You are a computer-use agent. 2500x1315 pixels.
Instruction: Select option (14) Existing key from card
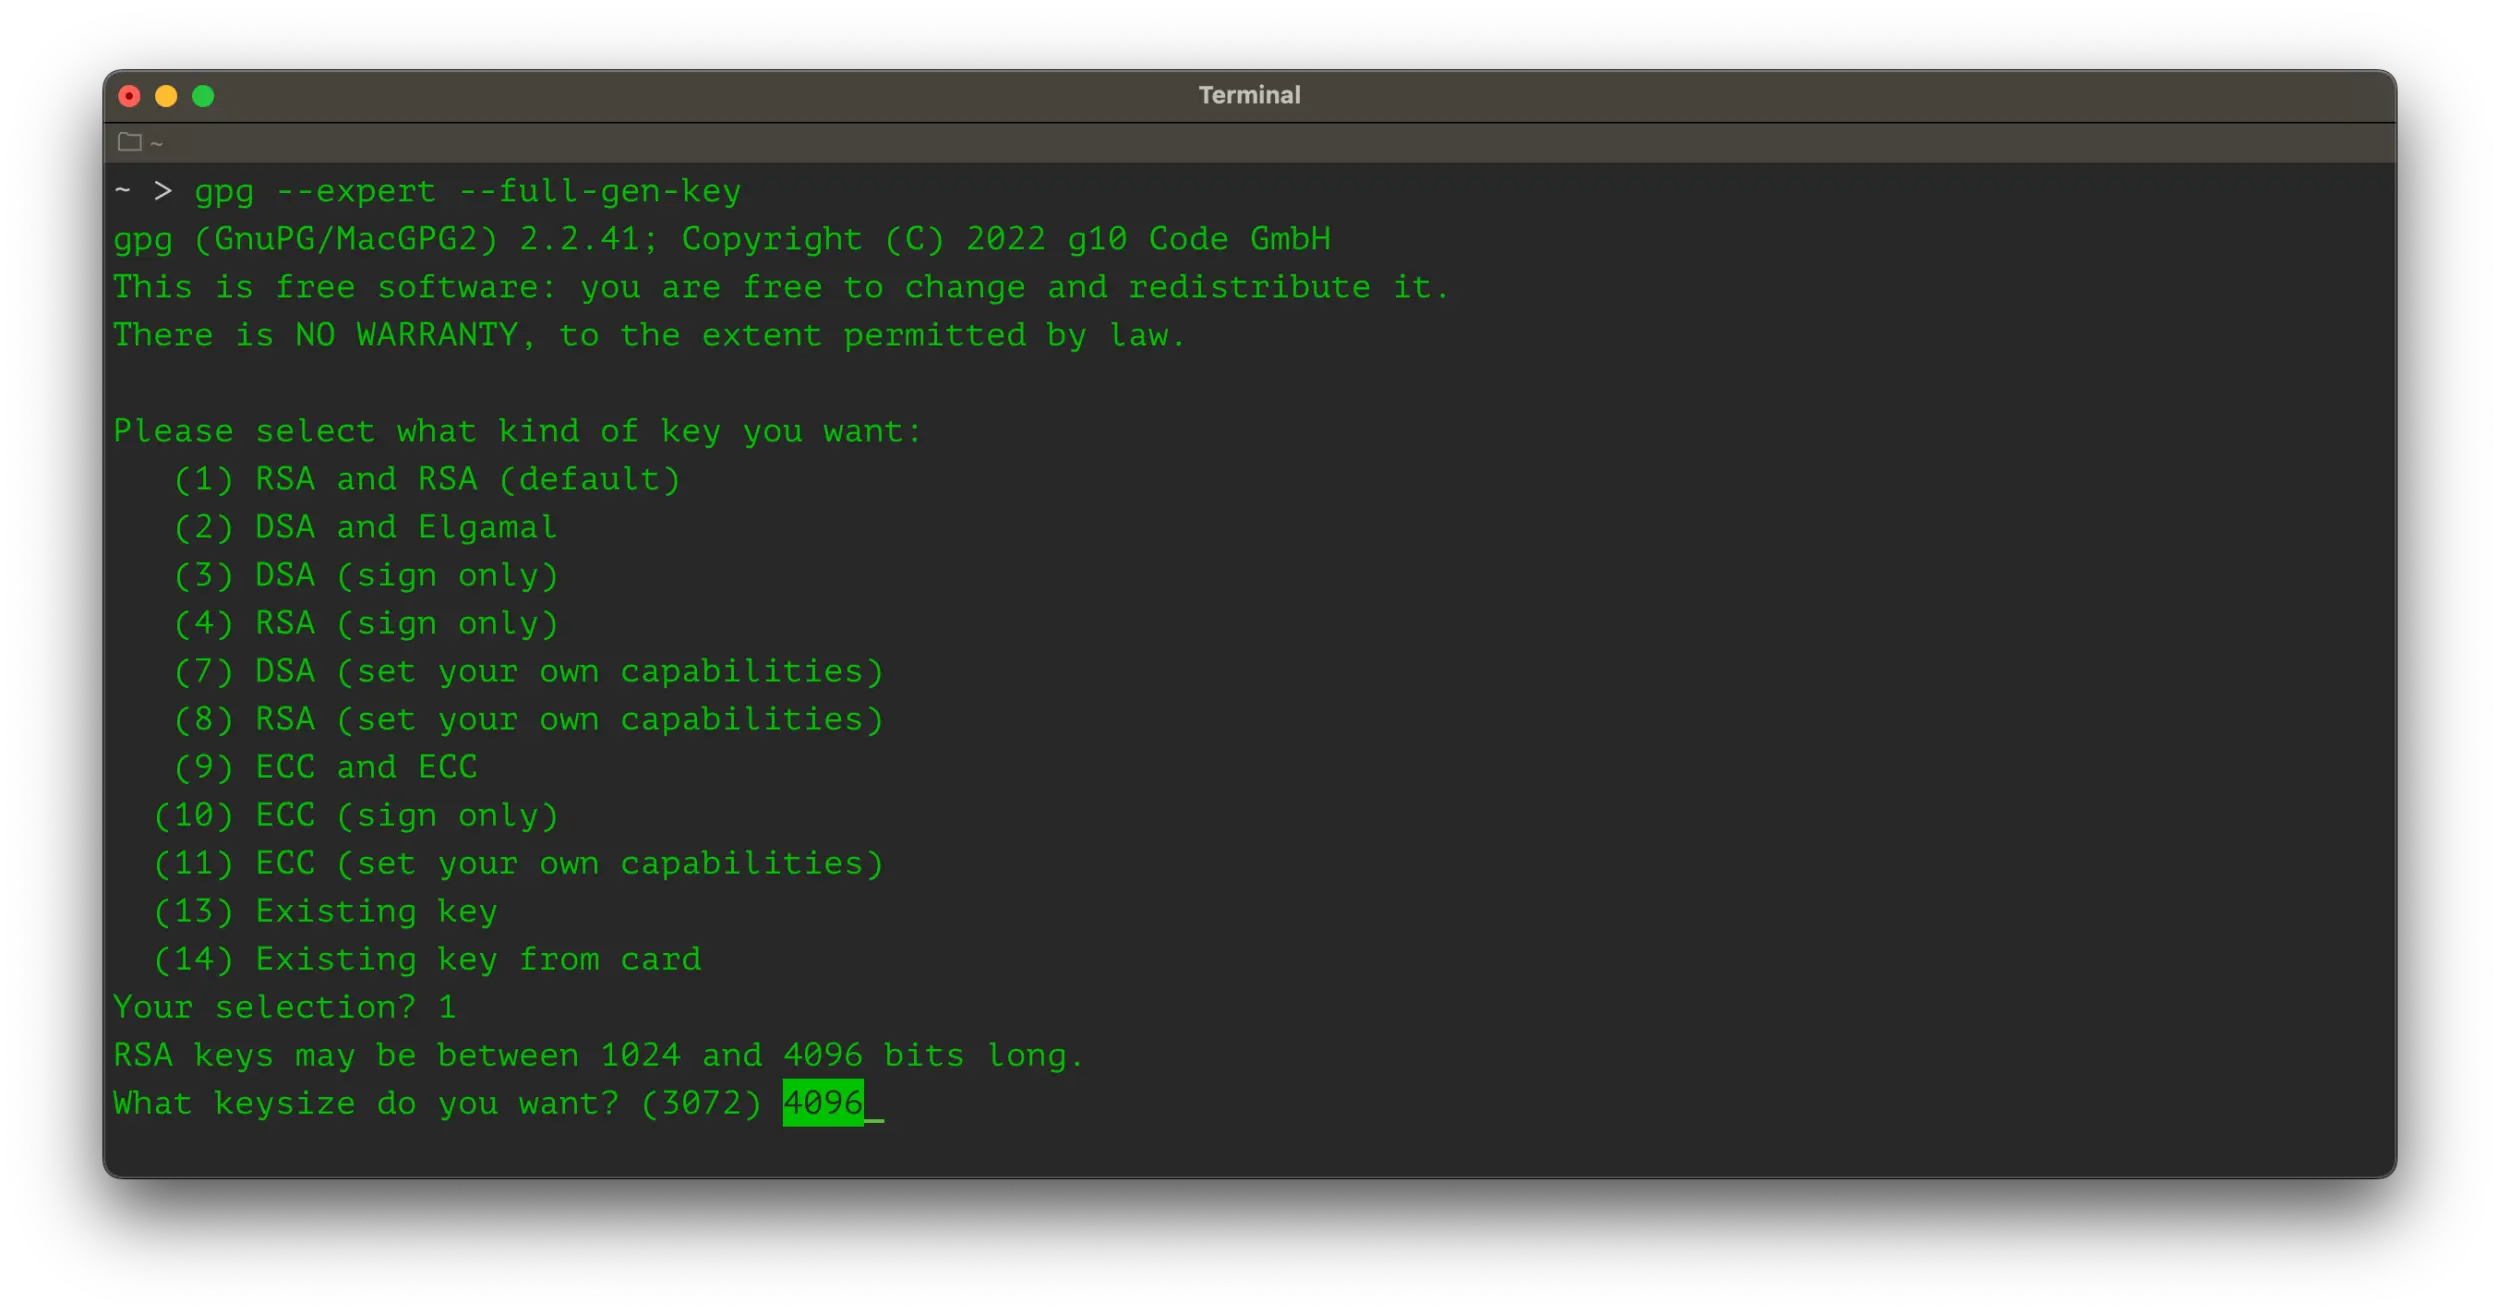(428, 959)
